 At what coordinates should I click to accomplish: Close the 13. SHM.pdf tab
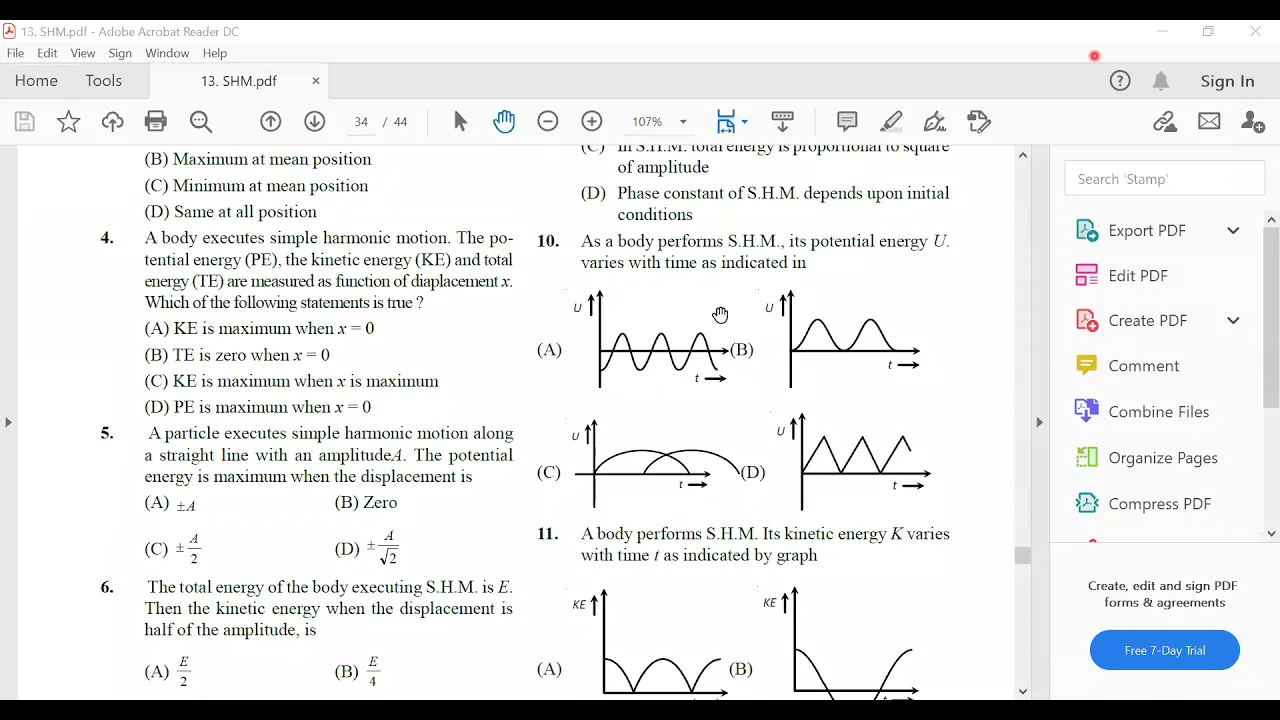tap(316, 81)
